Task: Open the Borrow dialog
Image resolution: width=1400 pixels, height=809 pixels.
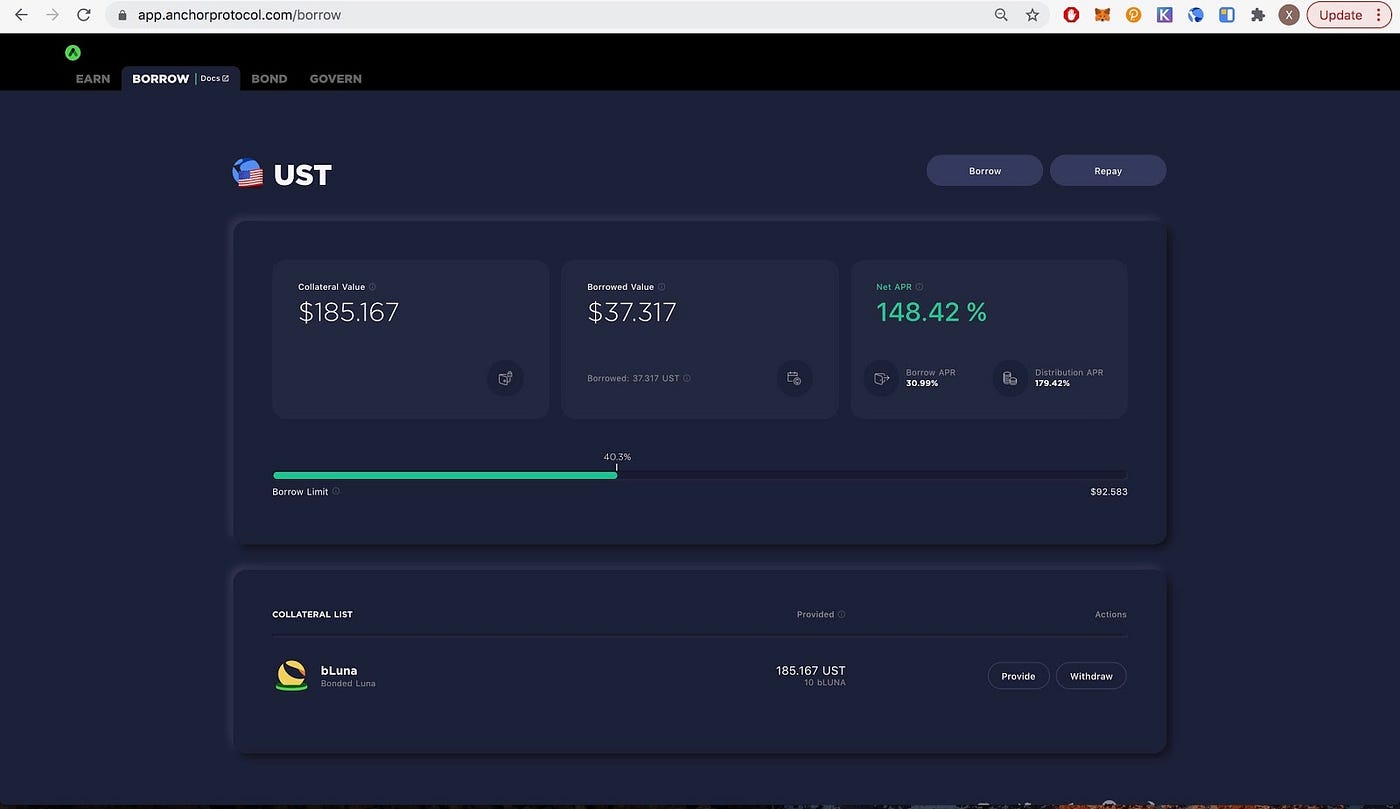Action: pyautogui.click(x=984, y=170)
